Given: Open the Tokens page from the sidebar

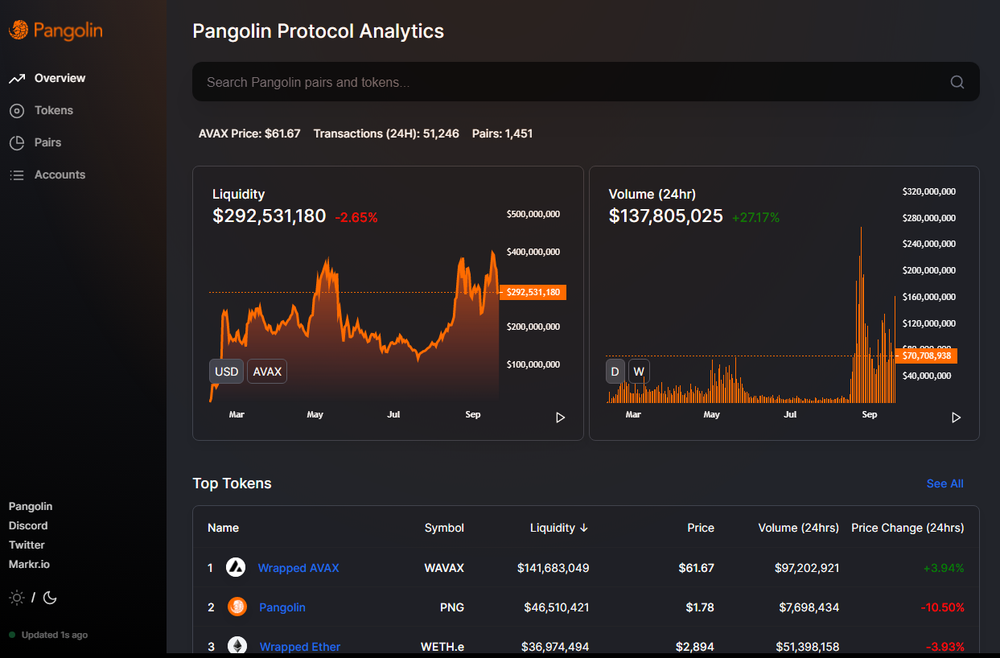Looking at the screenshot, I should tap(54, 110).
